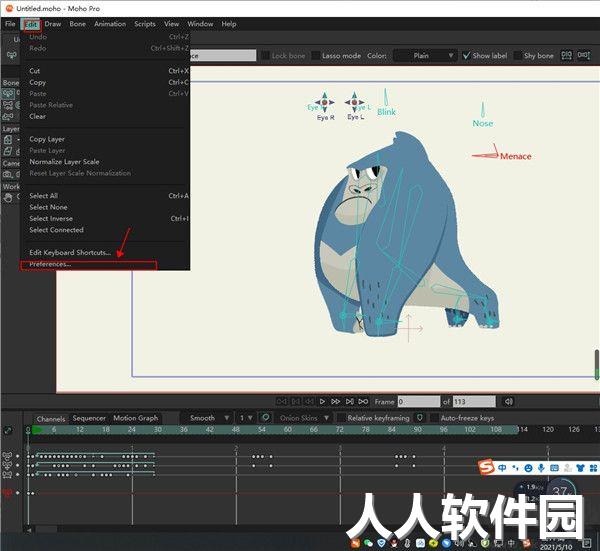Image resolution: width=600 pixels, height=551 pixels.
Task: Open the File menu
Action: click(10, 24)
